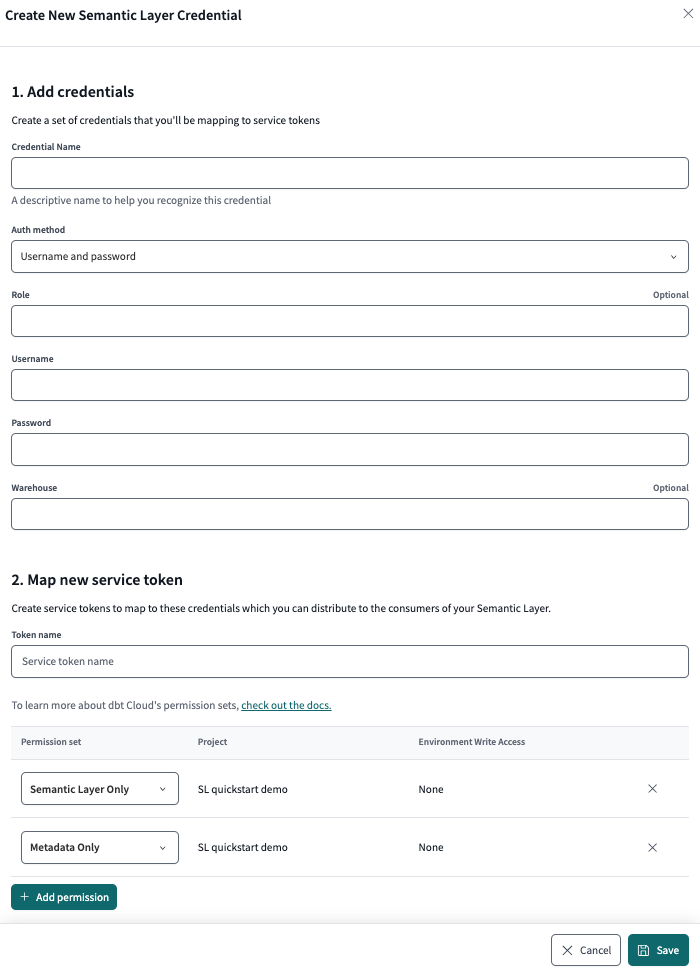Click the Cancel button
700x968 pixels.
[585, 950]
